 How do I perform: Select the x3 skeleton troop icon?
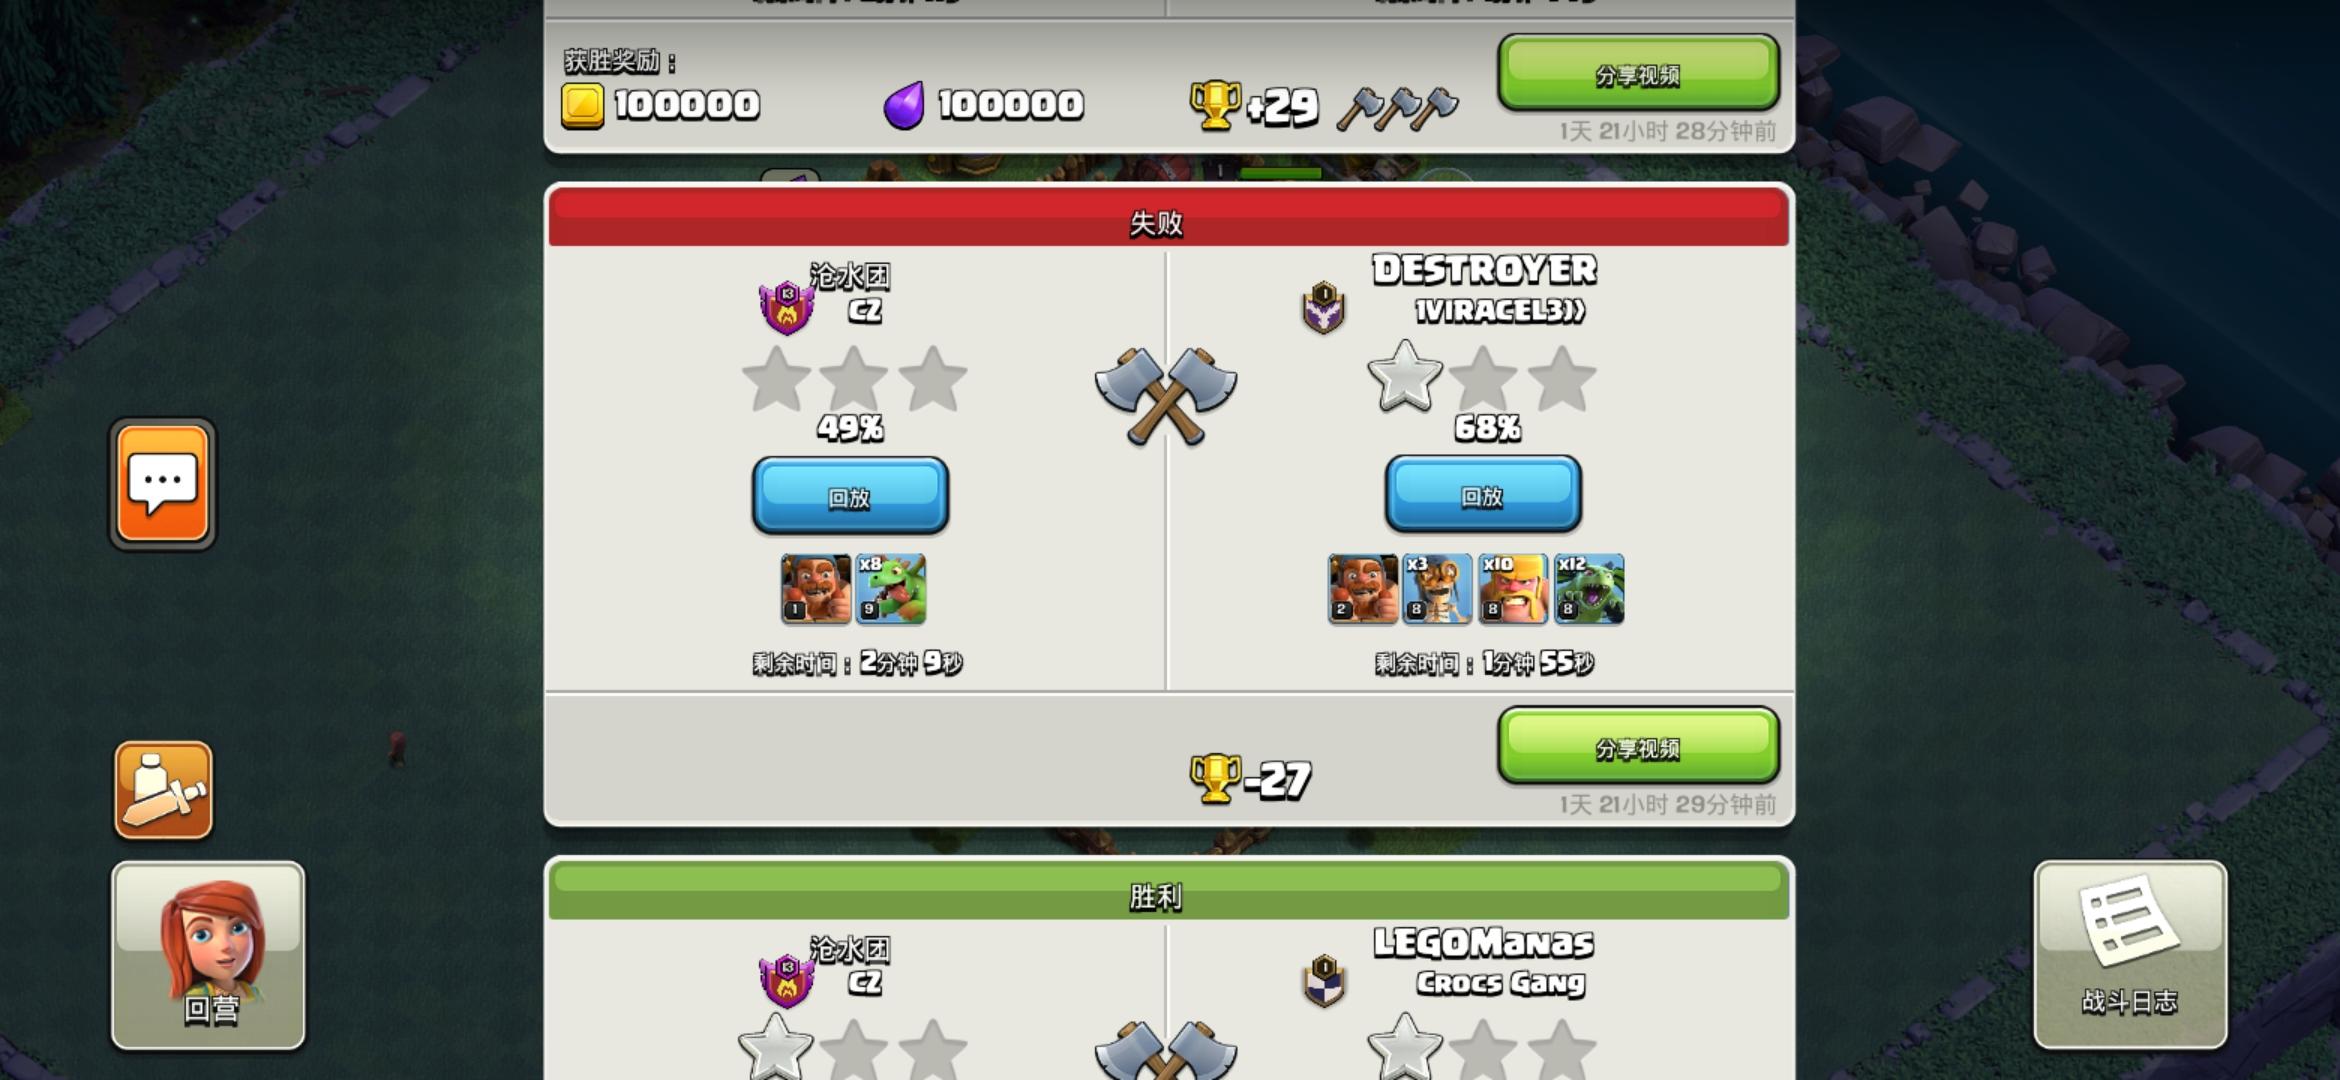[x=1438, y=589]
